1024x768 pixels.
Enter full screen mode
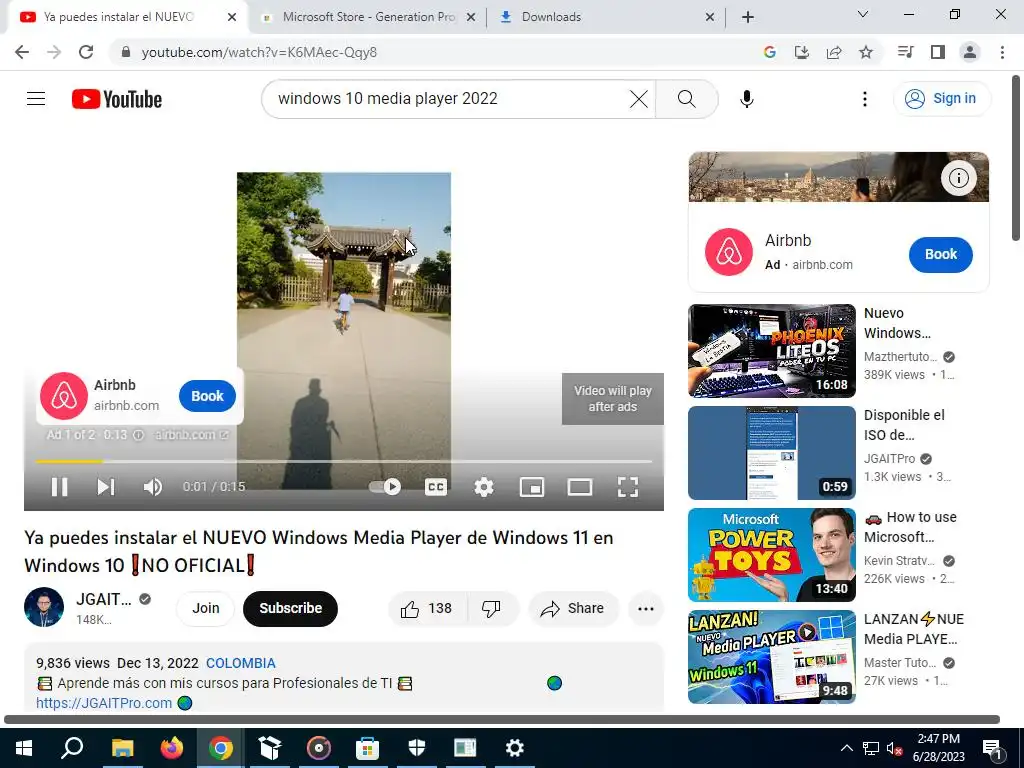pyautogui.click(x=628, y=487)
